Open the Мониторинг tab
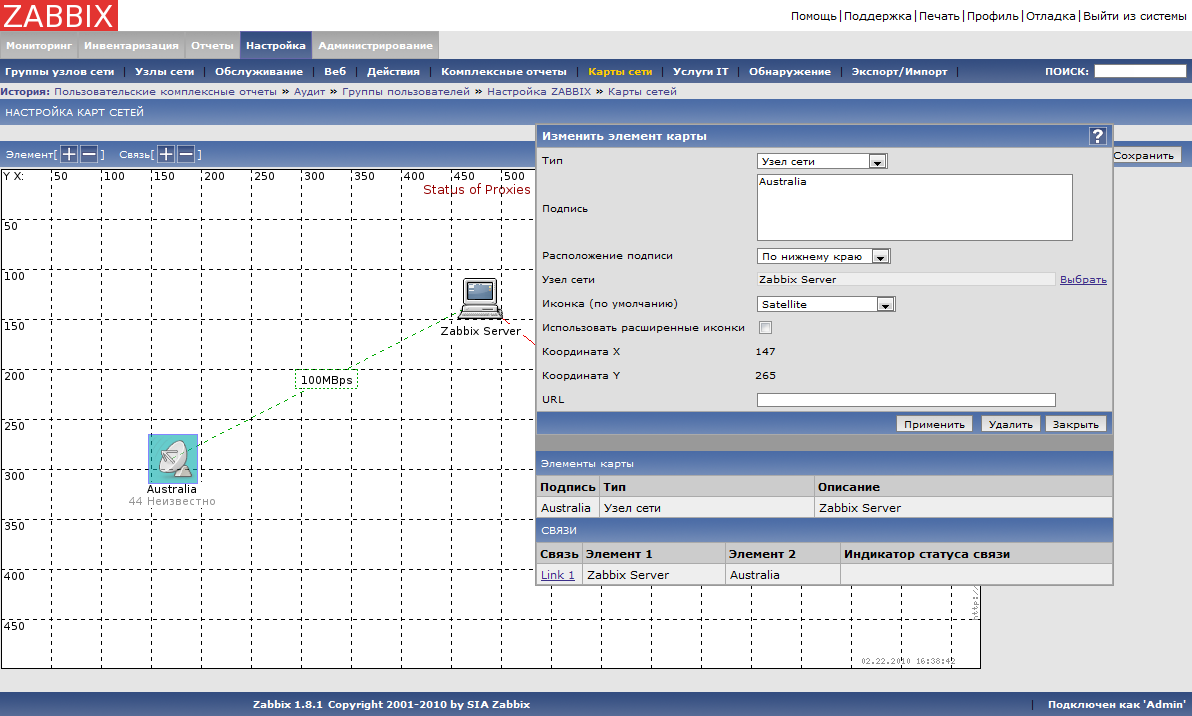1192x716 pixels. (39, 46)
